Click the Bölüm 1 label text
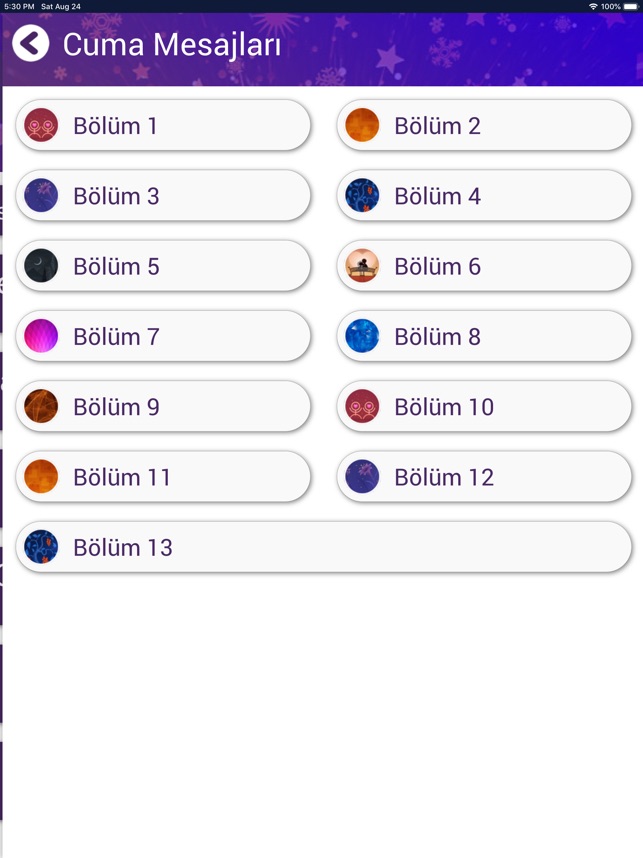The image size is (643, 858). [115, 126]
